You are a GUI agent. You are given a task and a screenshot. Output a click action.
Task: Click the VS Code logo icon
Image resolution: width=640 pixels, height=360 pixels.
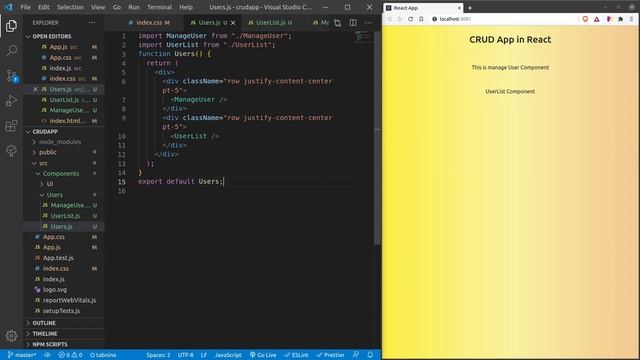coord(9,7)
